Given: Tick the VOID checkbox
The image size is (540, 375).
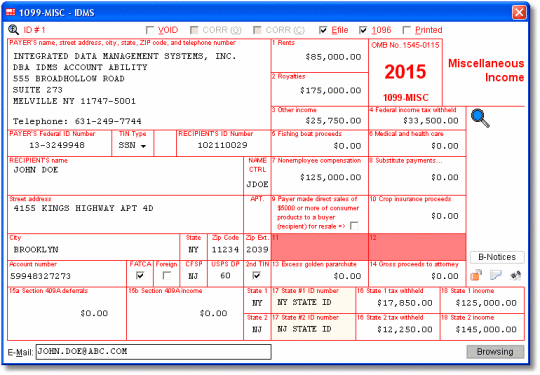Looking at the screenshot, I should [150, 30].
